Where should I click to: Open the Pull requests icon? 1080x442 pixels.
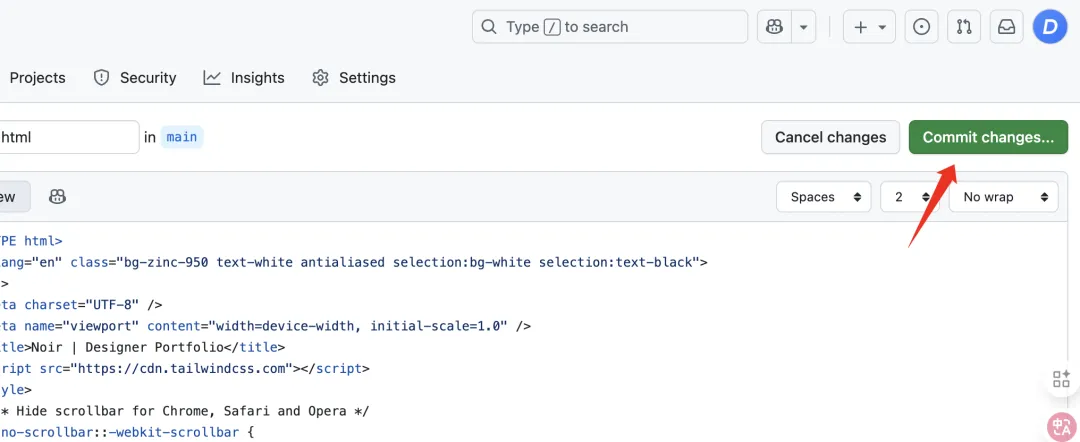click(x=964, y=27)
